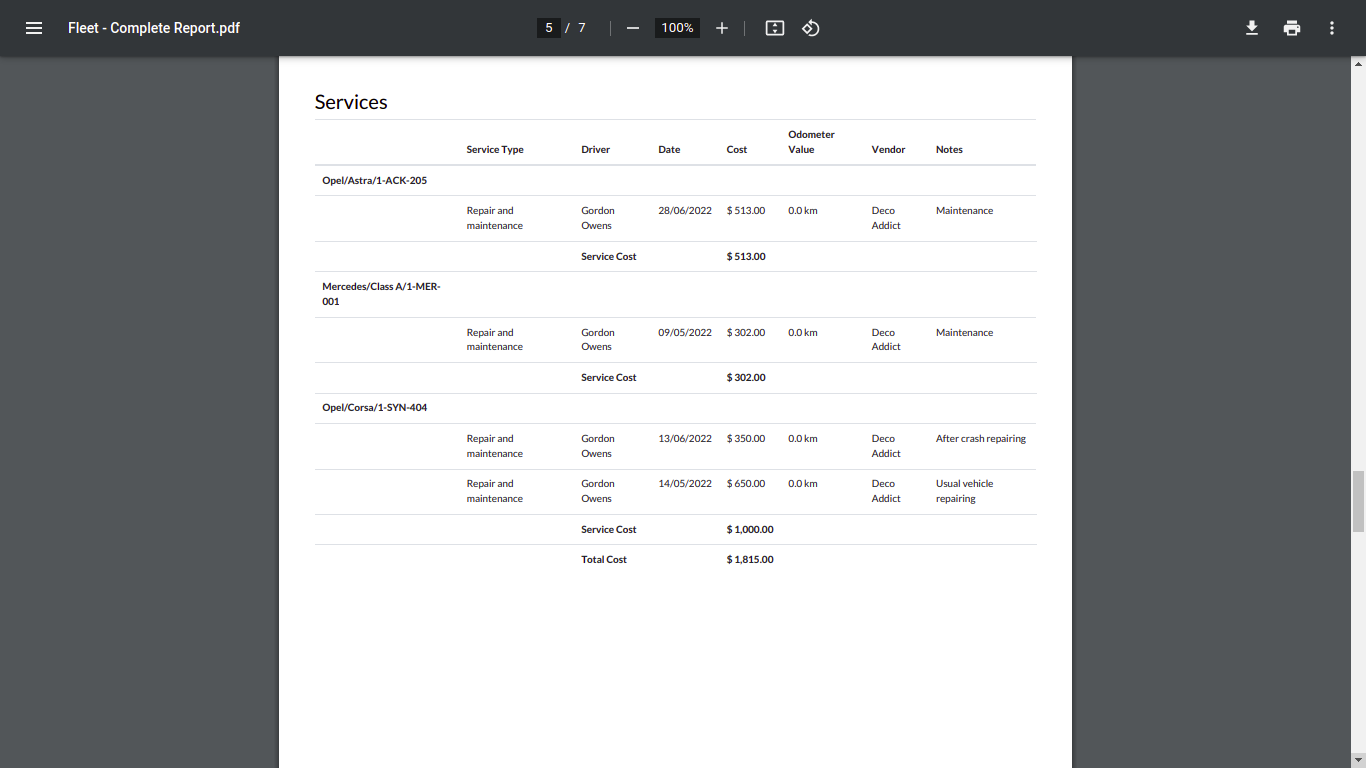Click Maintenance note in the Mercedes row
This screenshot has width=1366, height=768.
(x=965, y=333)
